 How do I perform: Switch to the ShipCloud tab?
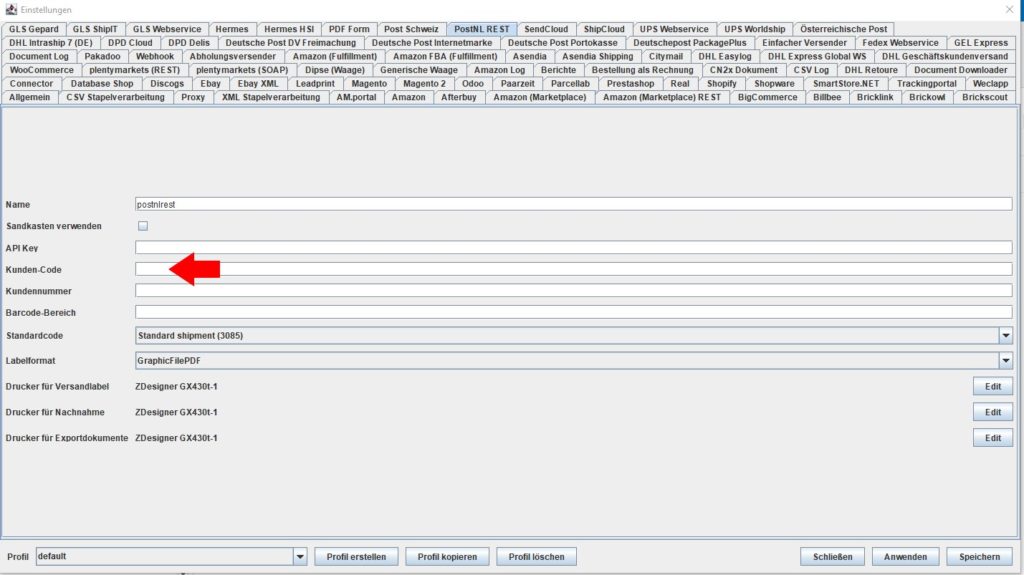tap(604, 29)
